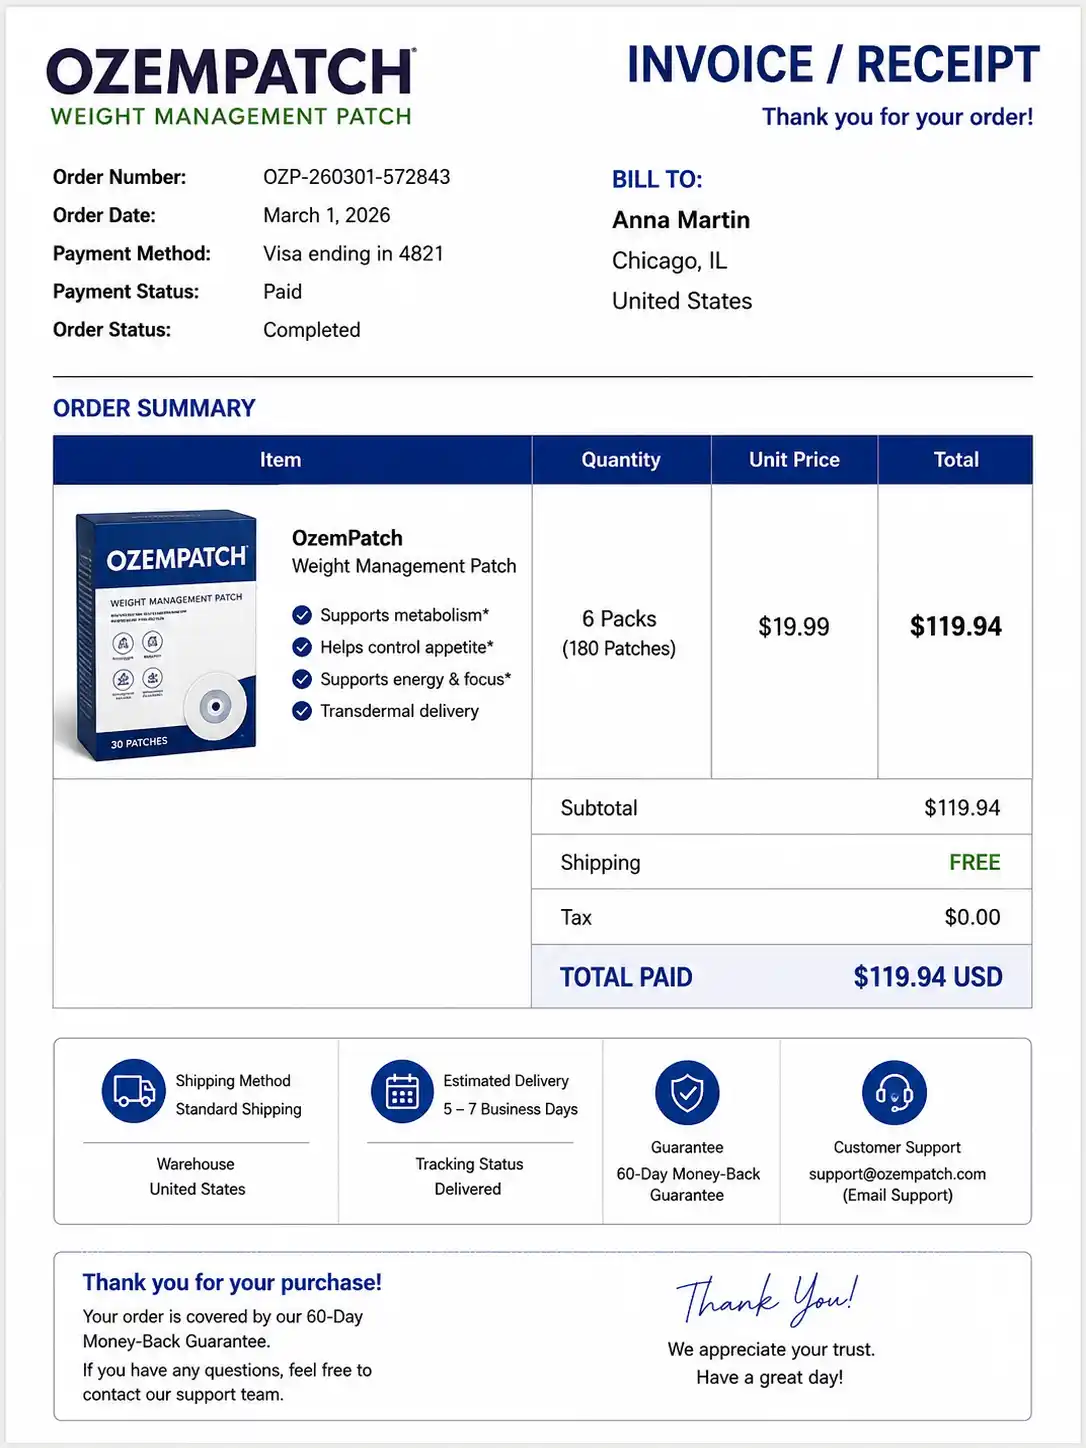Click the checkmark beside Transdermal delivery

click(x=302, y=711)
